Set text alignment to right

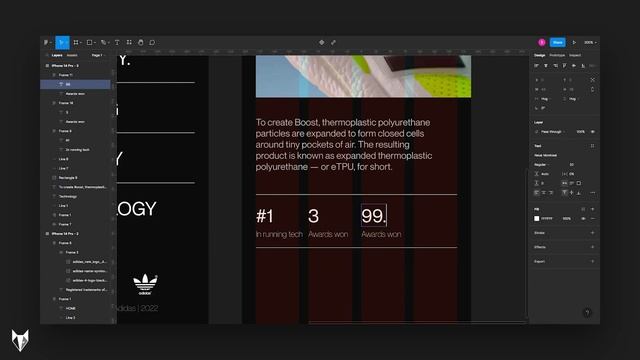(551, 193)
